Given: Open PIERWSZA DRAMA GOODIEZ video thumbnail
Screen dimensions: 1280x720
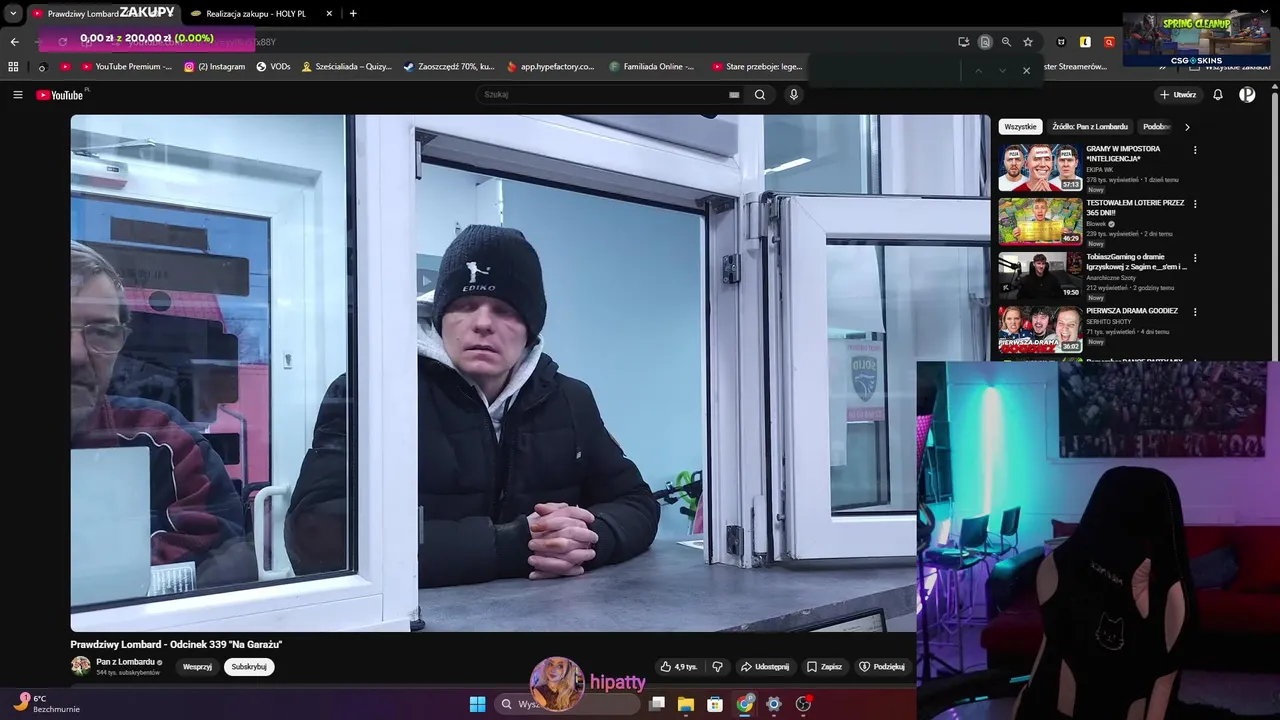Looking at the screenshot, I should coord(1040,330).
